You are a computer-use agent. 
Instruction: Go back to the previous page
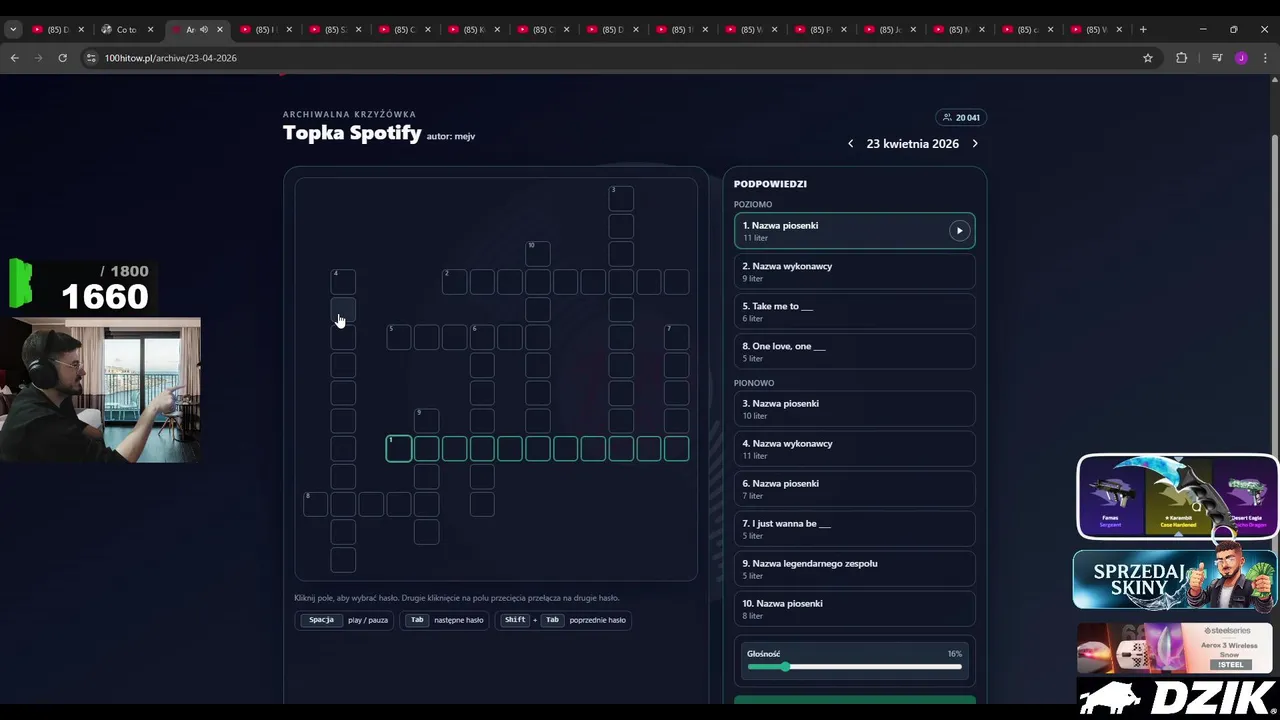pyautogui.click(x=15, y=58)
